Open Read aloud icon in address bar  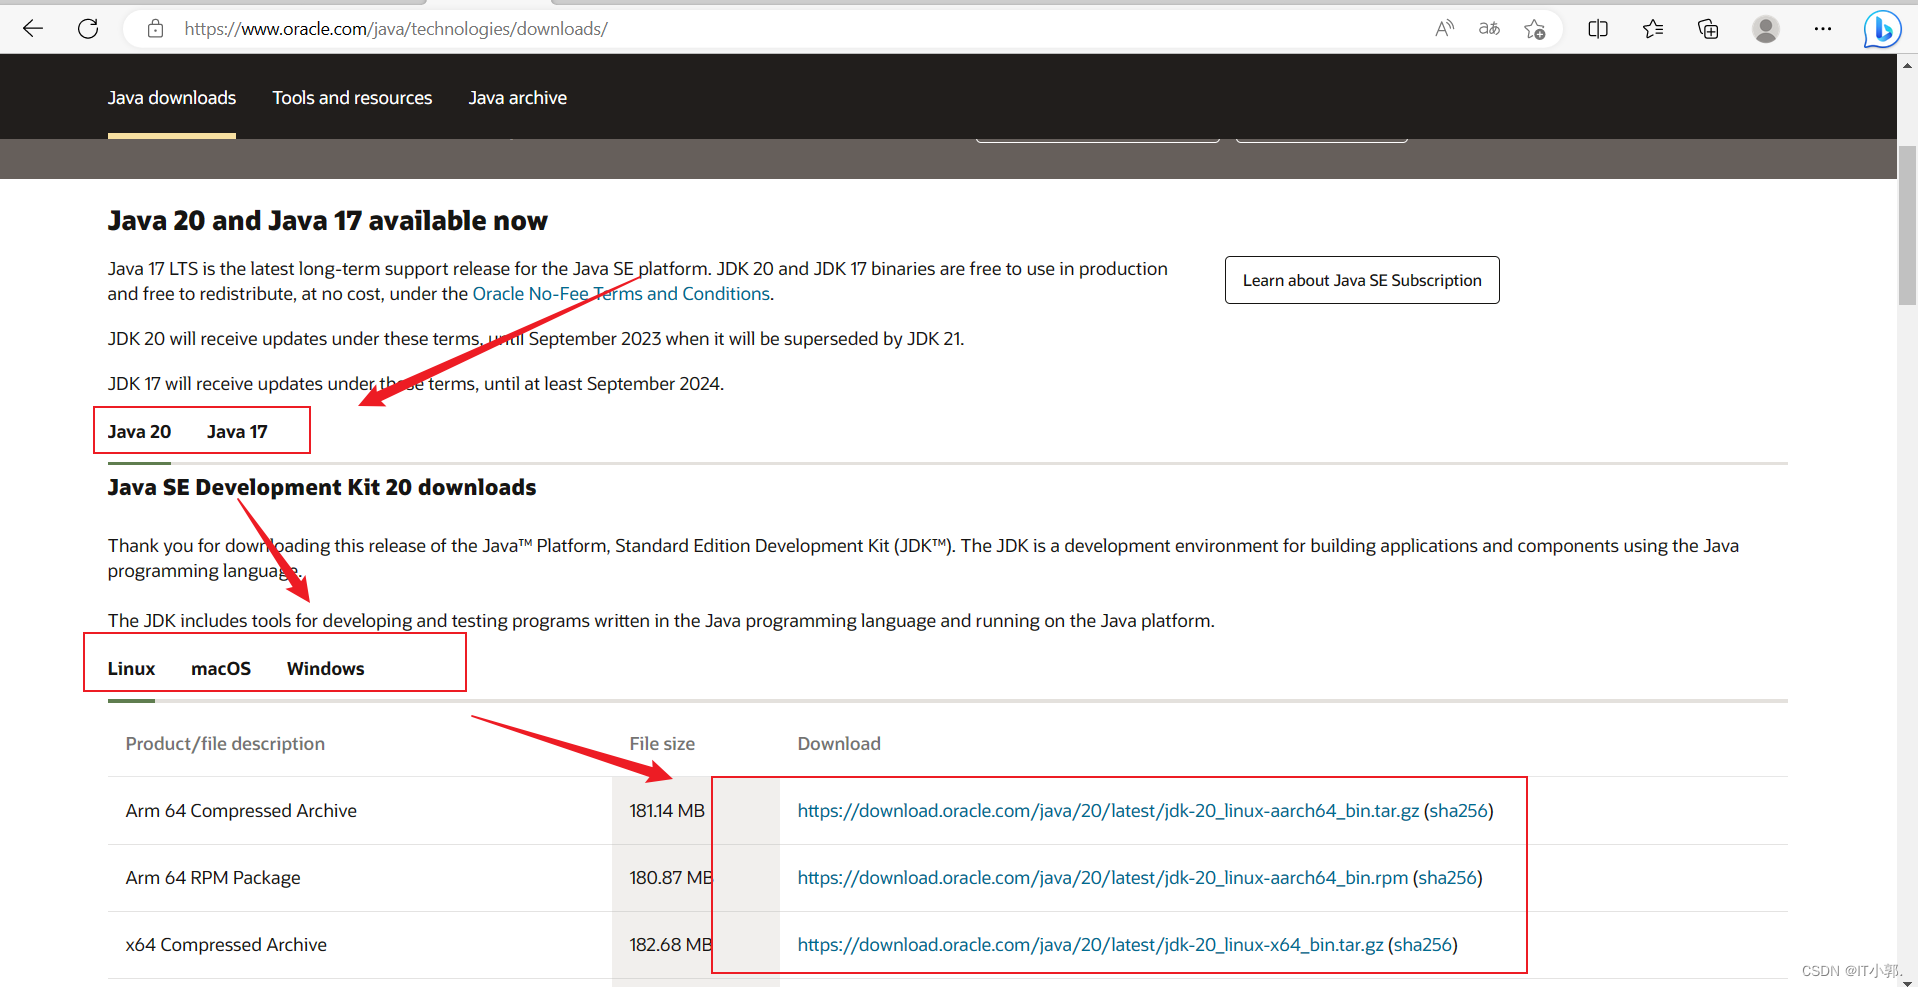1444,29
